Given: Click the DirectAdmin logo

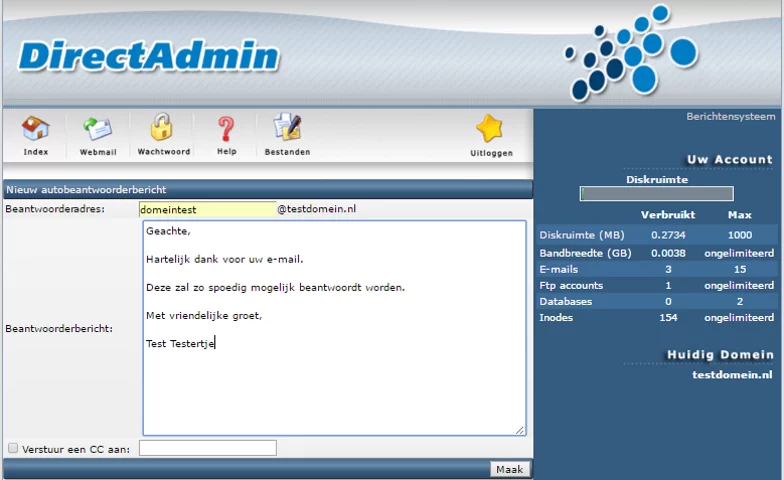Looking at the screenshot, I should 148,56.
